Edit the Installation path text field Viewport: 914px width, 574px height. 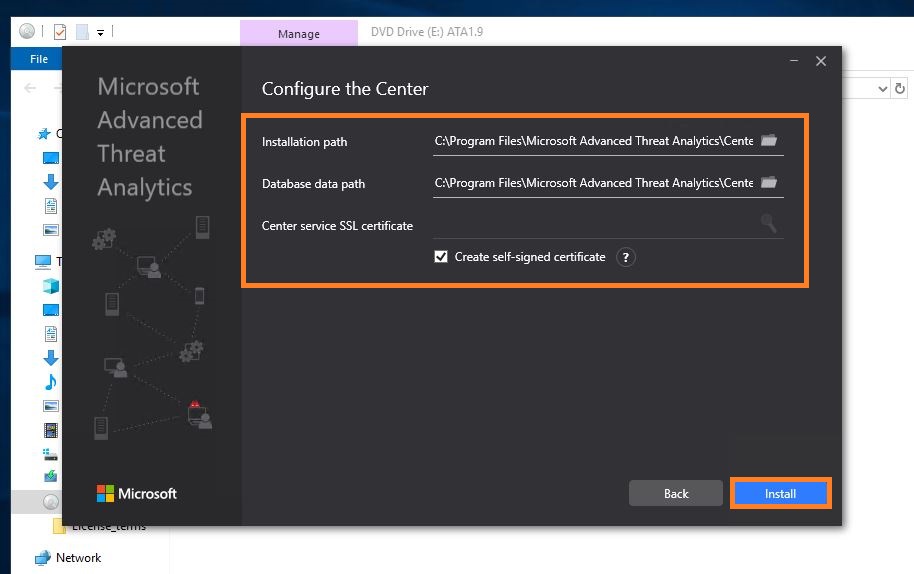pos(593,141)
